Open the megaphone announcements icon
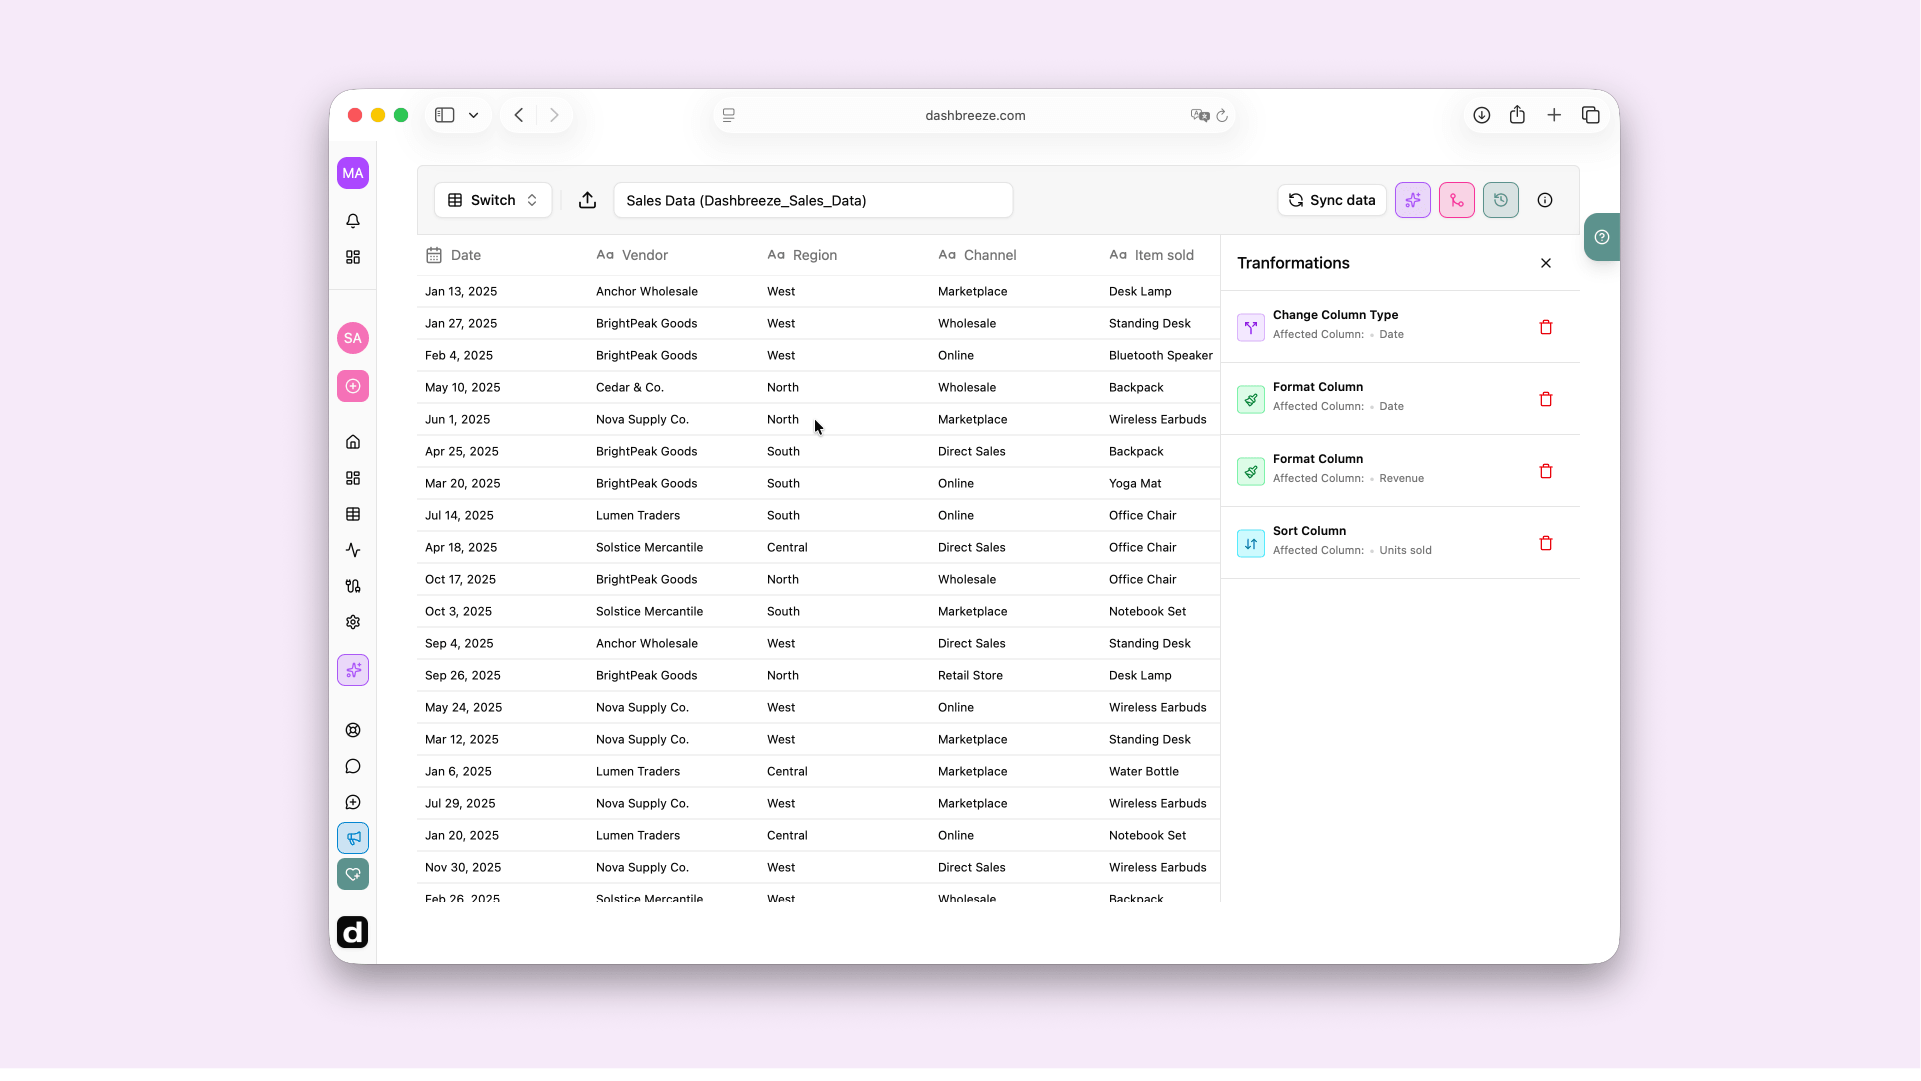 353,838
